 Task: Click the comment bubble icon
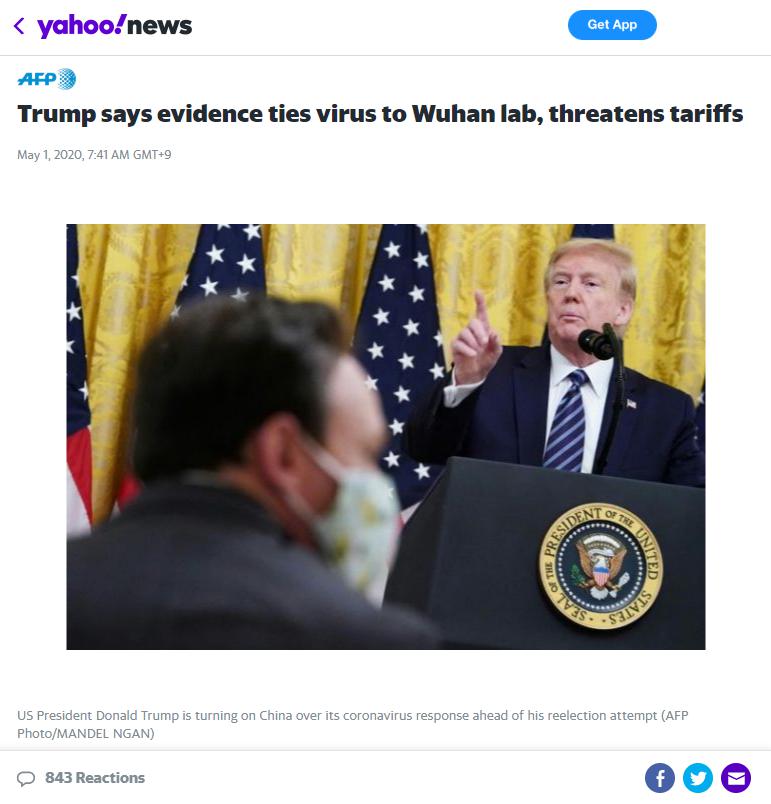coord(26,778)
